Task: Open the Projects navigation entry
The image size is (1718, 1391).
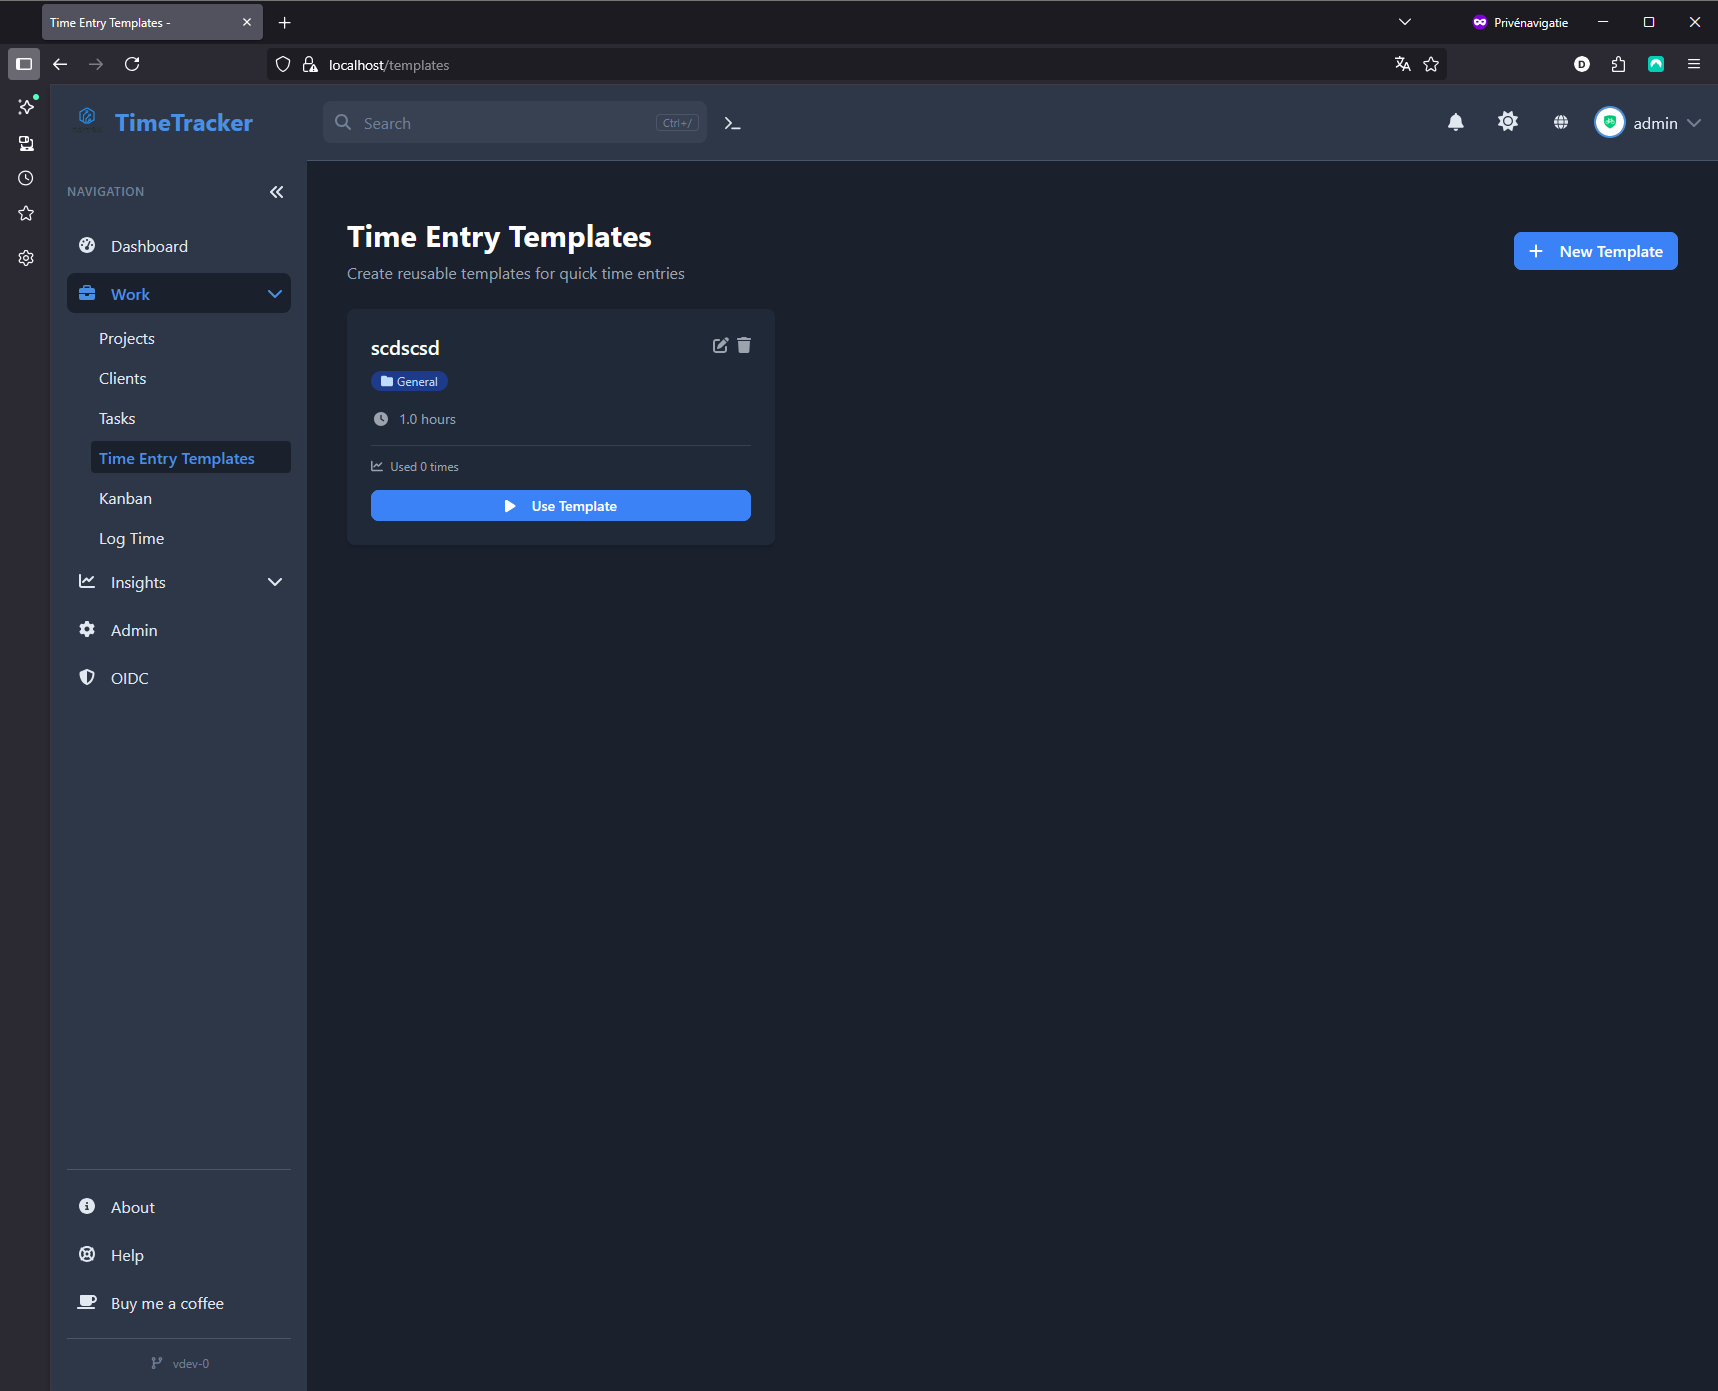Action: pyautogui.click(x=127, y=338)
